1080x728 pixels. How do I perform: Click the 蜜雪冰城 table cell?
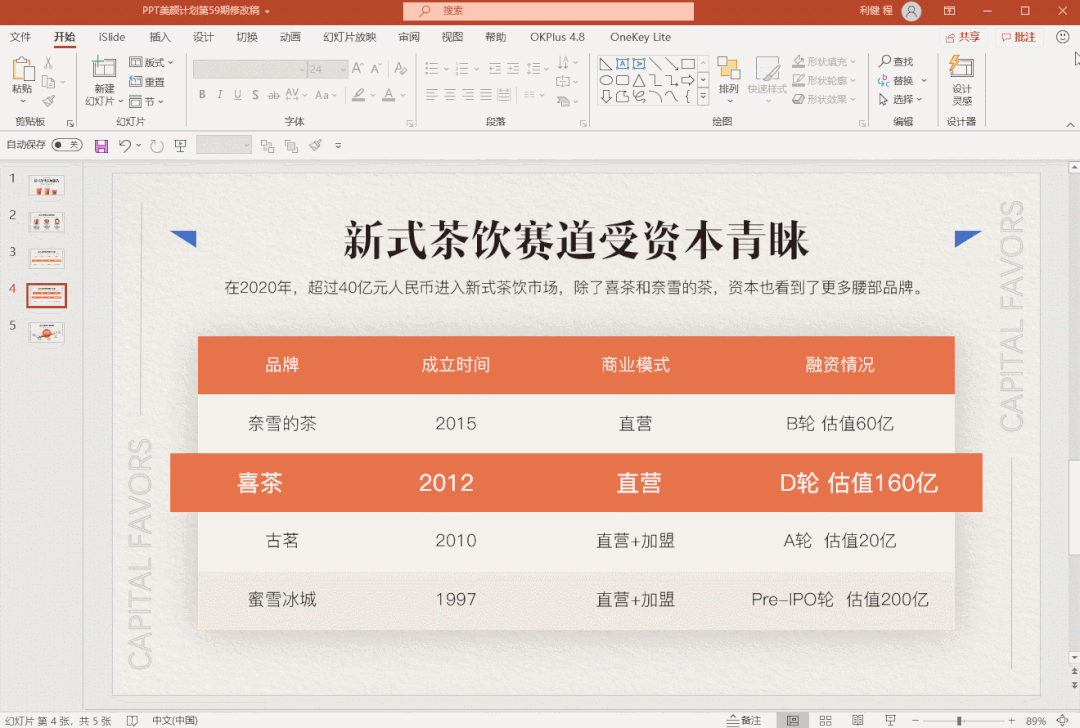point(282,600)
